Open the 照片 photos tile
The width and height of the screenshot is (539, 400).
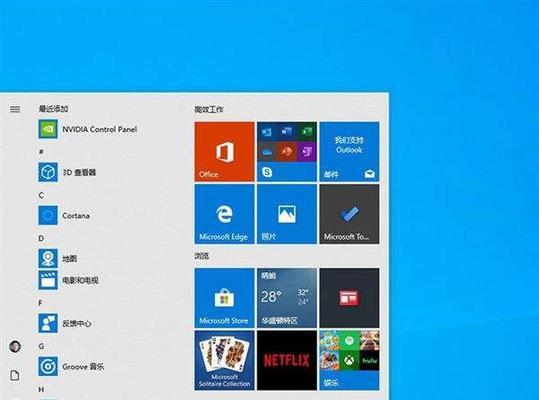click(287, 214)
